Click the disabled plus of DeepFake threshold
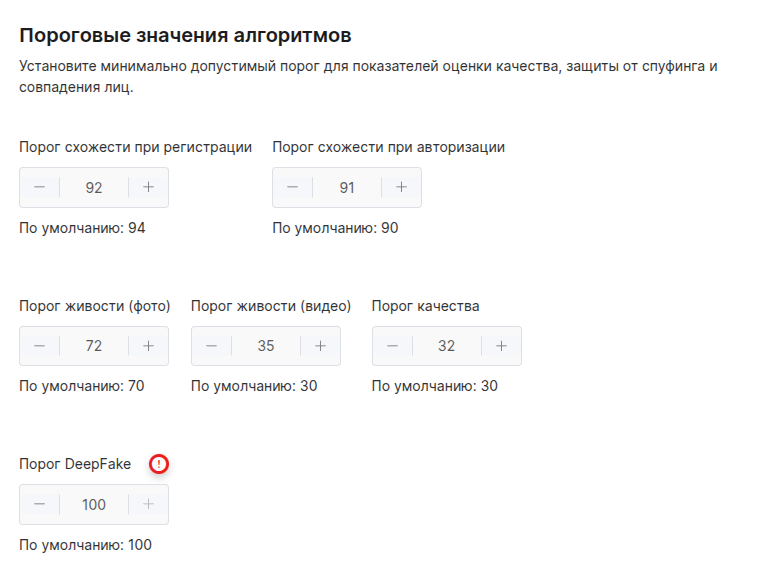Viewport: 770px width, 572px height. tap(148, 504)
